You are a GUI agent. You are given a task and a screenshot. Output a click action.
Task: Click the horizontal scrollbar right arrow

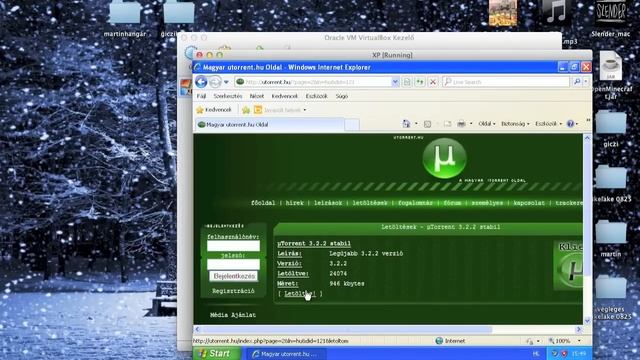pos(579,329)
